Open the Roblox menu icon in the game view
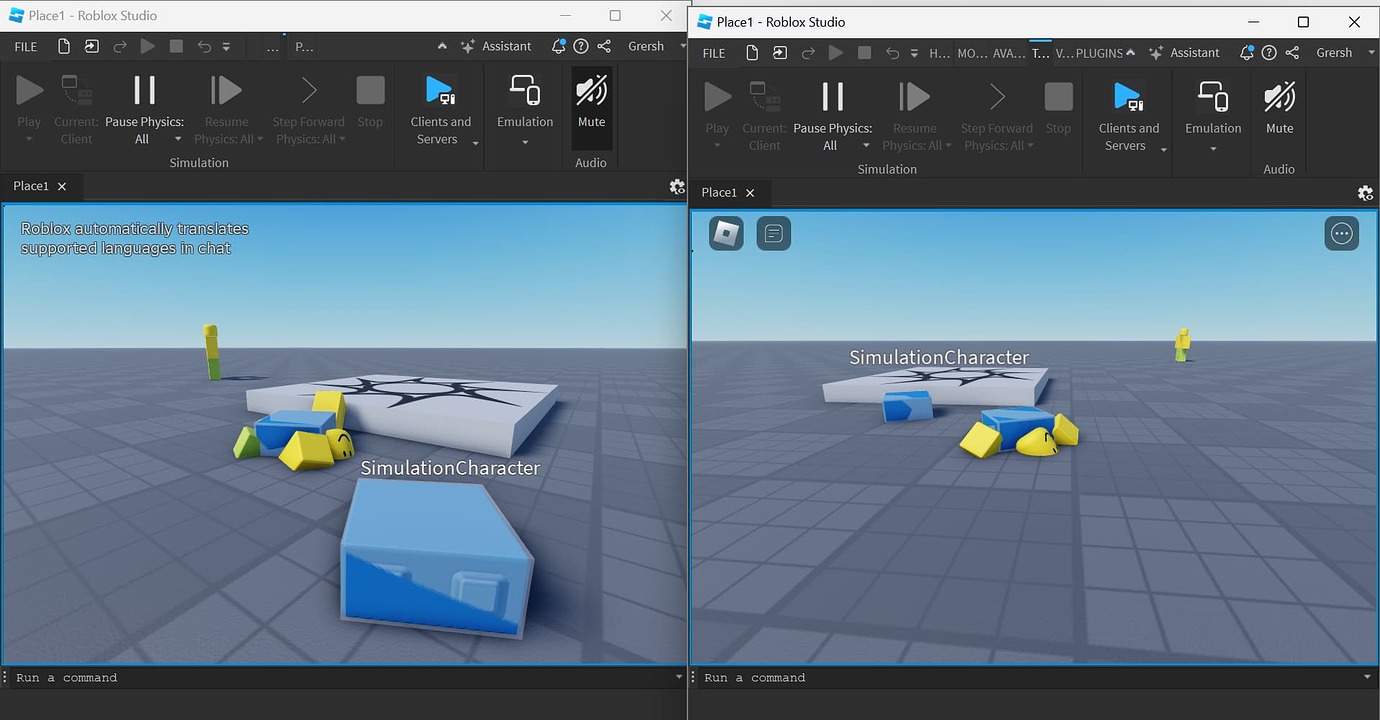Image resolution: width=1380 pixels, height=720 pixels. coord(726,233)
